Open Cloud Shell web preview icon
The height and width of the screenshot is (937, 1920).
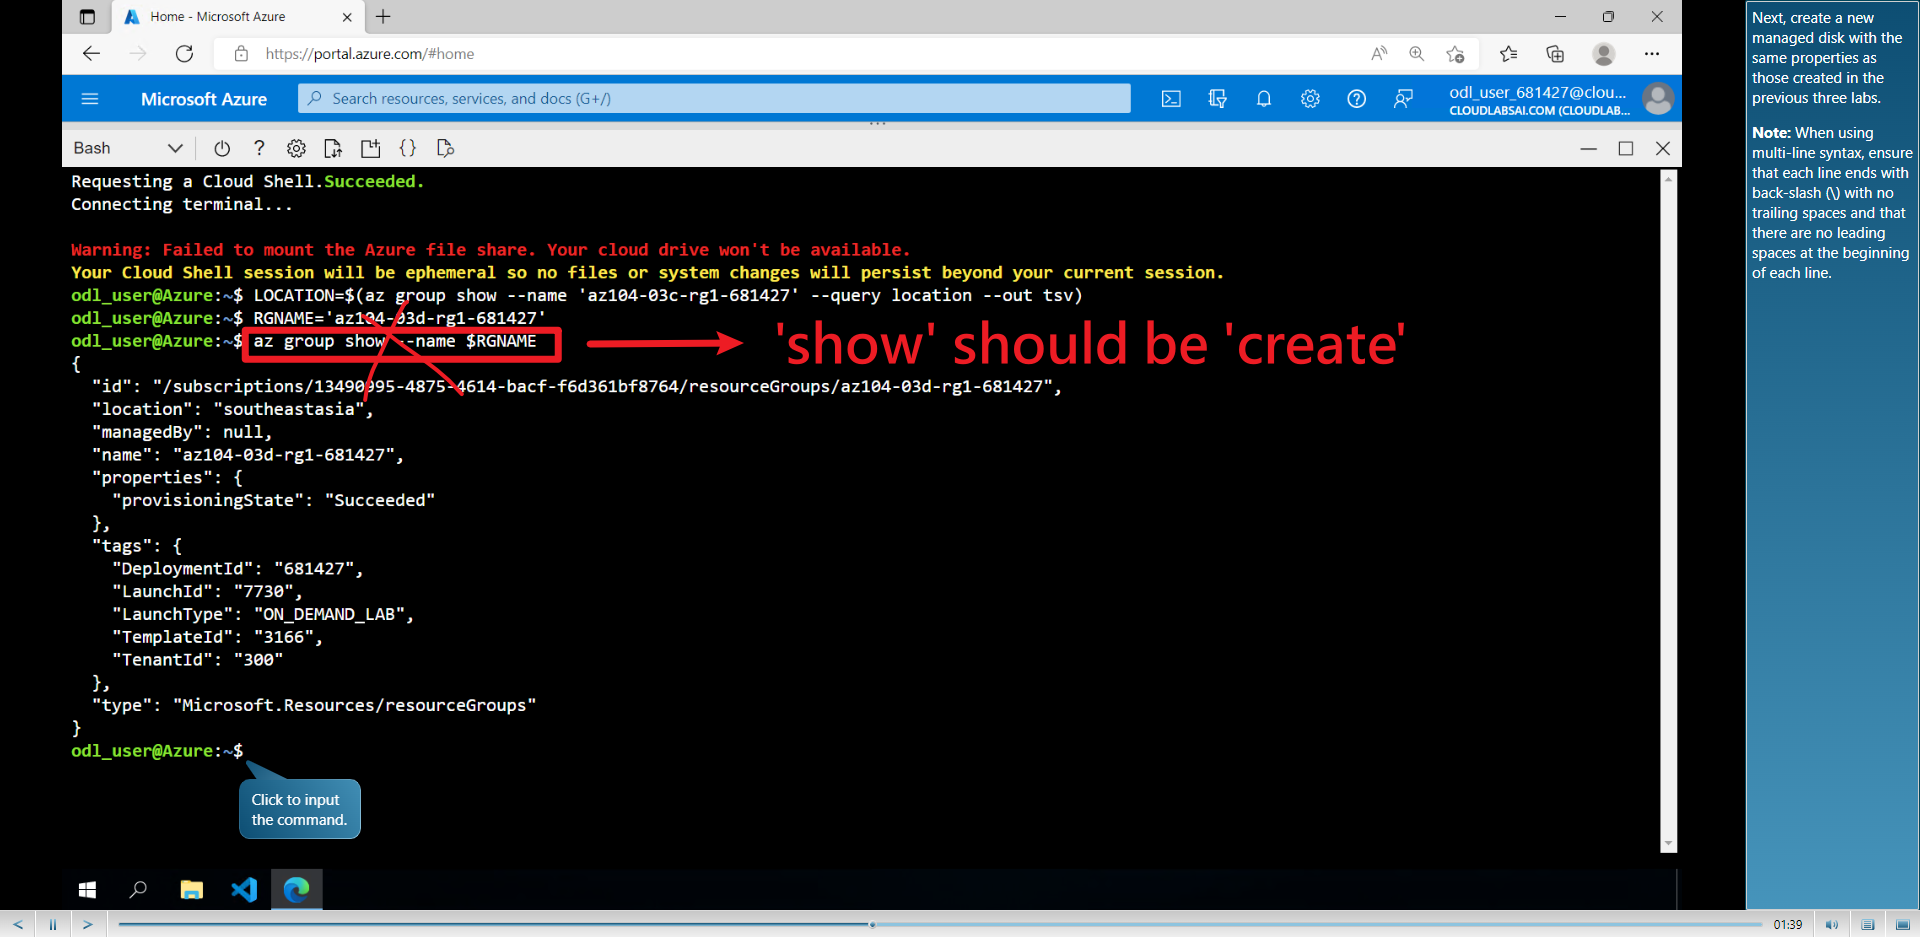pyautogui.click(x=445, y=148)
